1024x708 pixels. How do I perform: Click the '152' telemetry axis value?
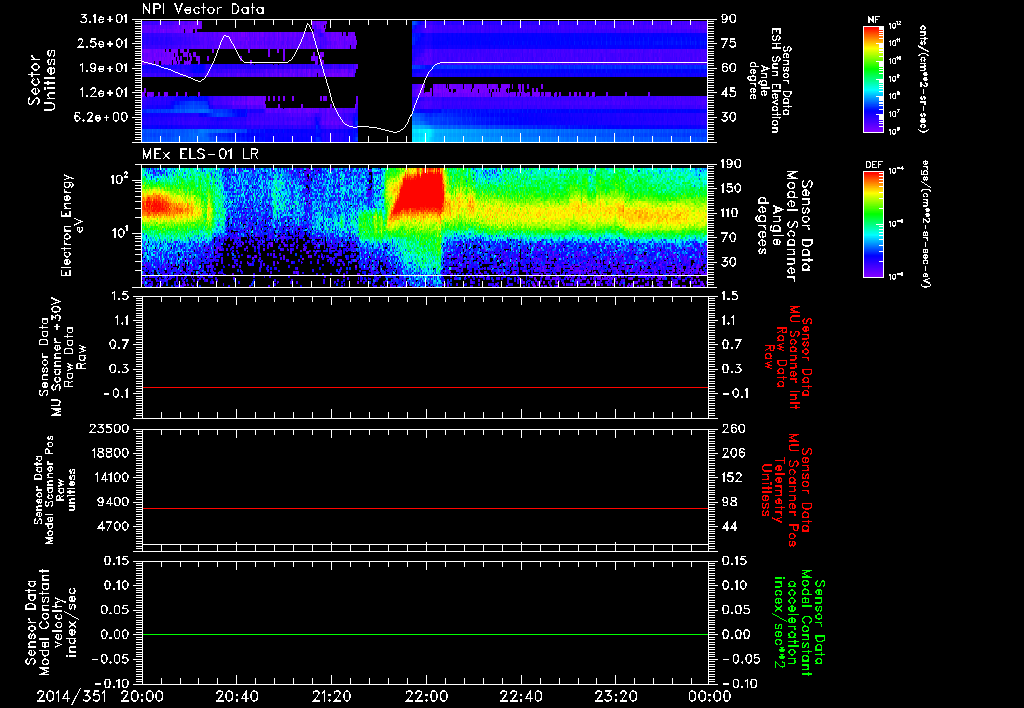732,477
